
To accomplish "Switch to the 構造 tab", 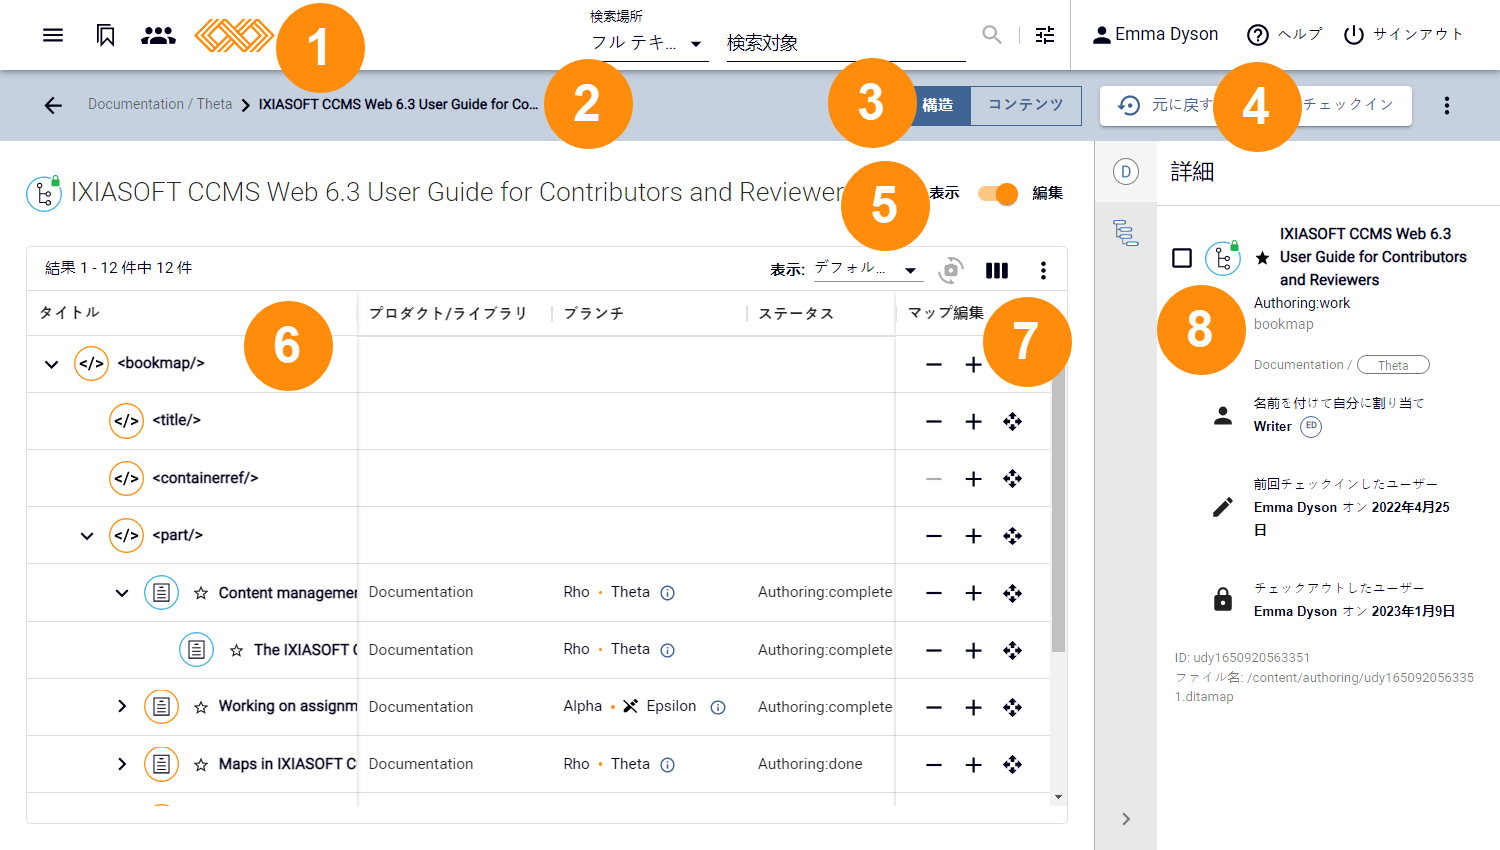I will click(938, 105).
